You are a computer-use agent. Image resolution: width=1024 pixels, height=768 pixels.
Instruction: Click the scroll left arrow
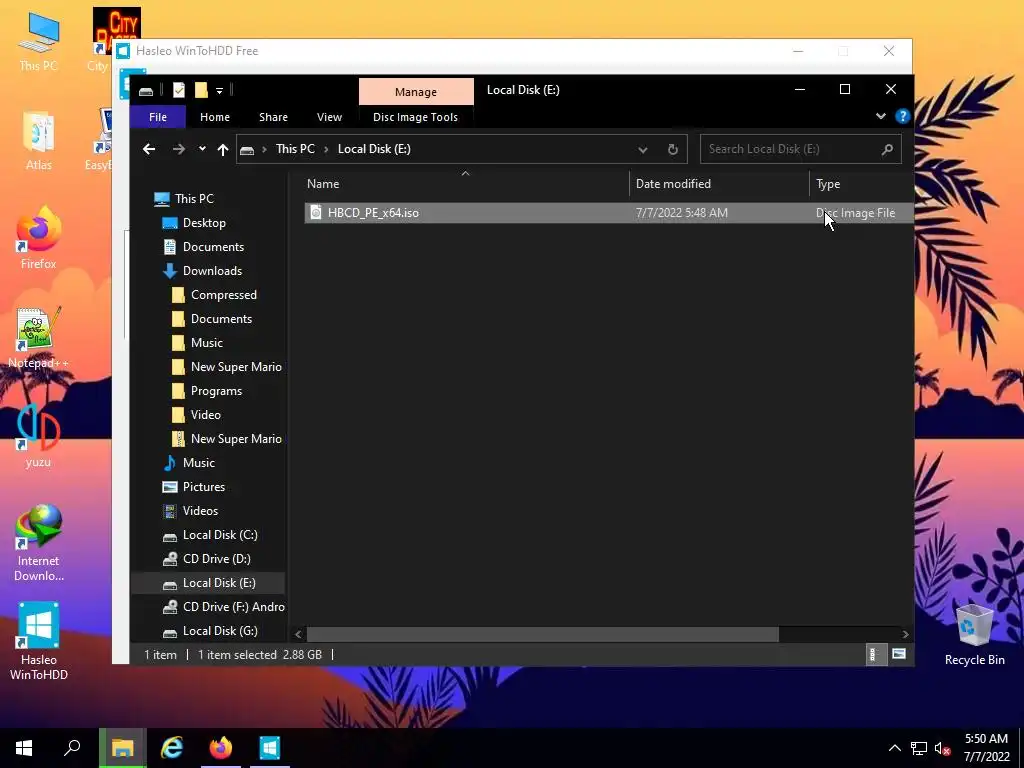click(x=298, y=634)
